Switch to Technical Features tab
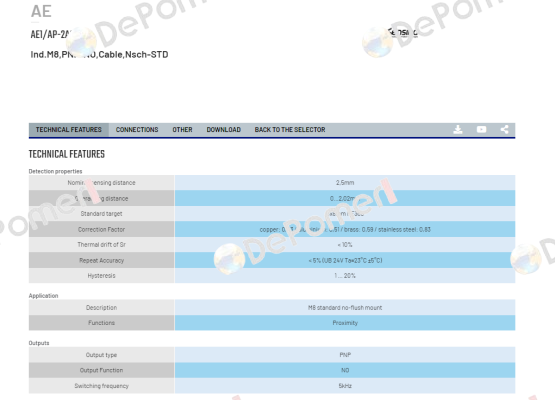Screen dimensions: 555x400 tap(69, 130)
